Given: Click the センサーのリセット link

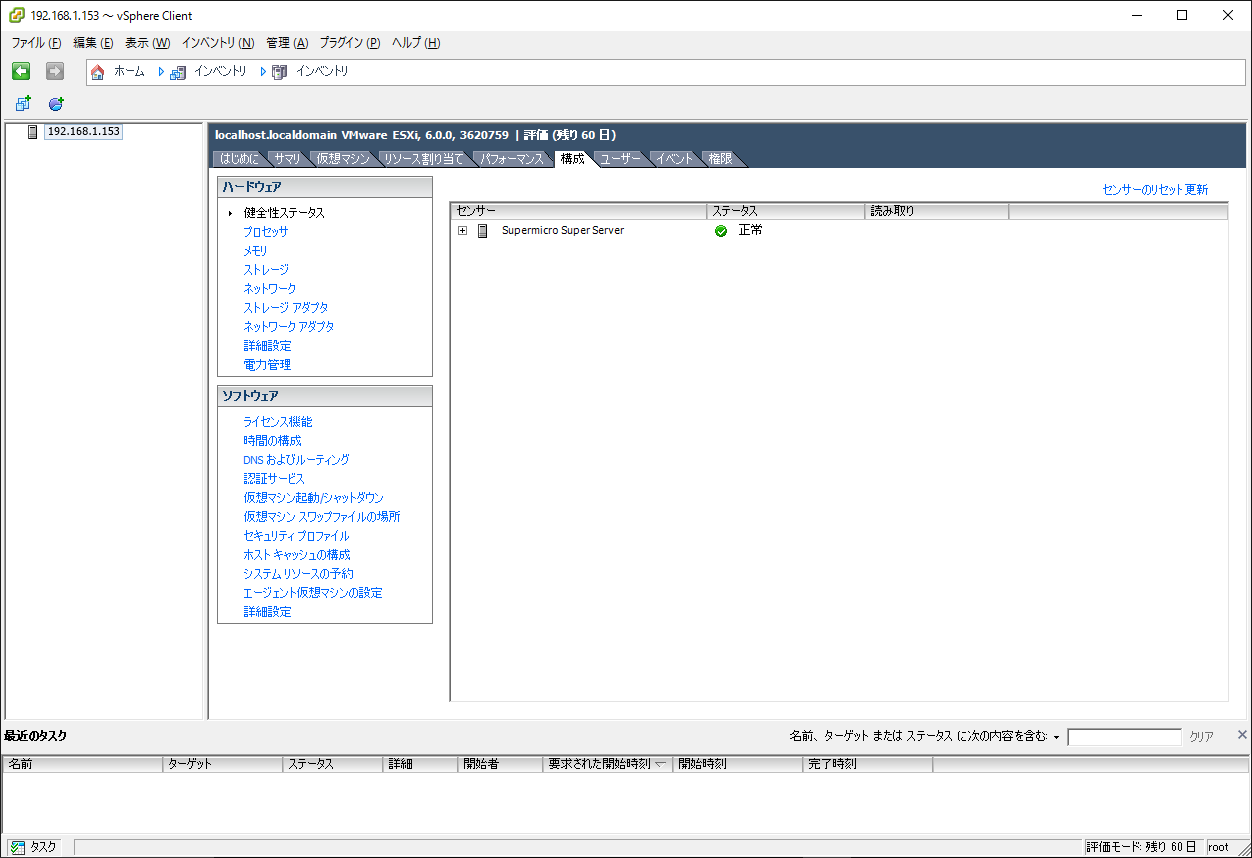Looking at the screenshot, I should (x=1142, y=190).
